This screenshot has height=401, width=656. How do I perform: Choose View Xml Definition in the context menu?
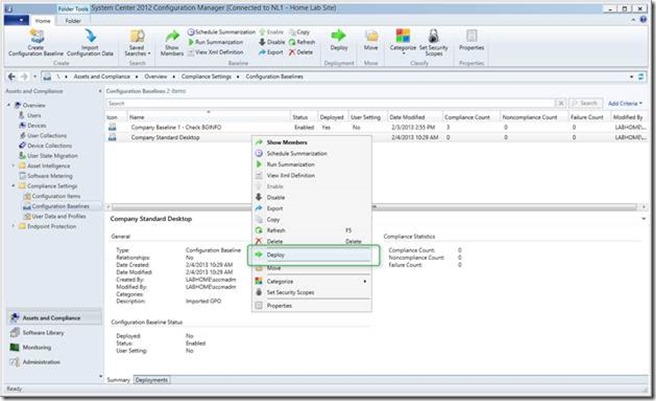click(311, 175)
